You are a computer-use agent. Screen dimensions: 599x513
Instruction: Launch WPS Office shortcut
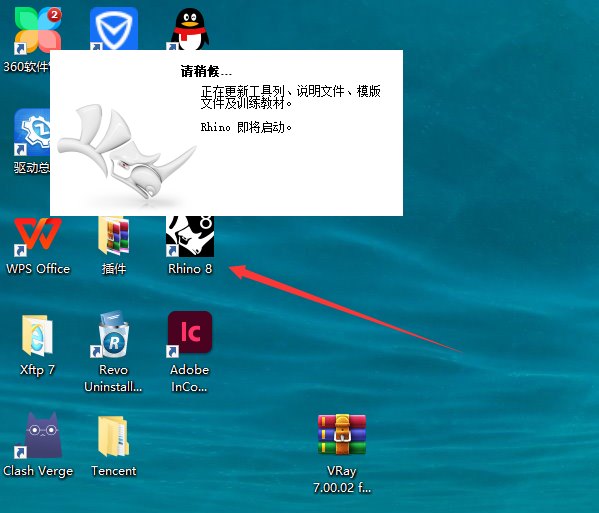pos(37,236)
